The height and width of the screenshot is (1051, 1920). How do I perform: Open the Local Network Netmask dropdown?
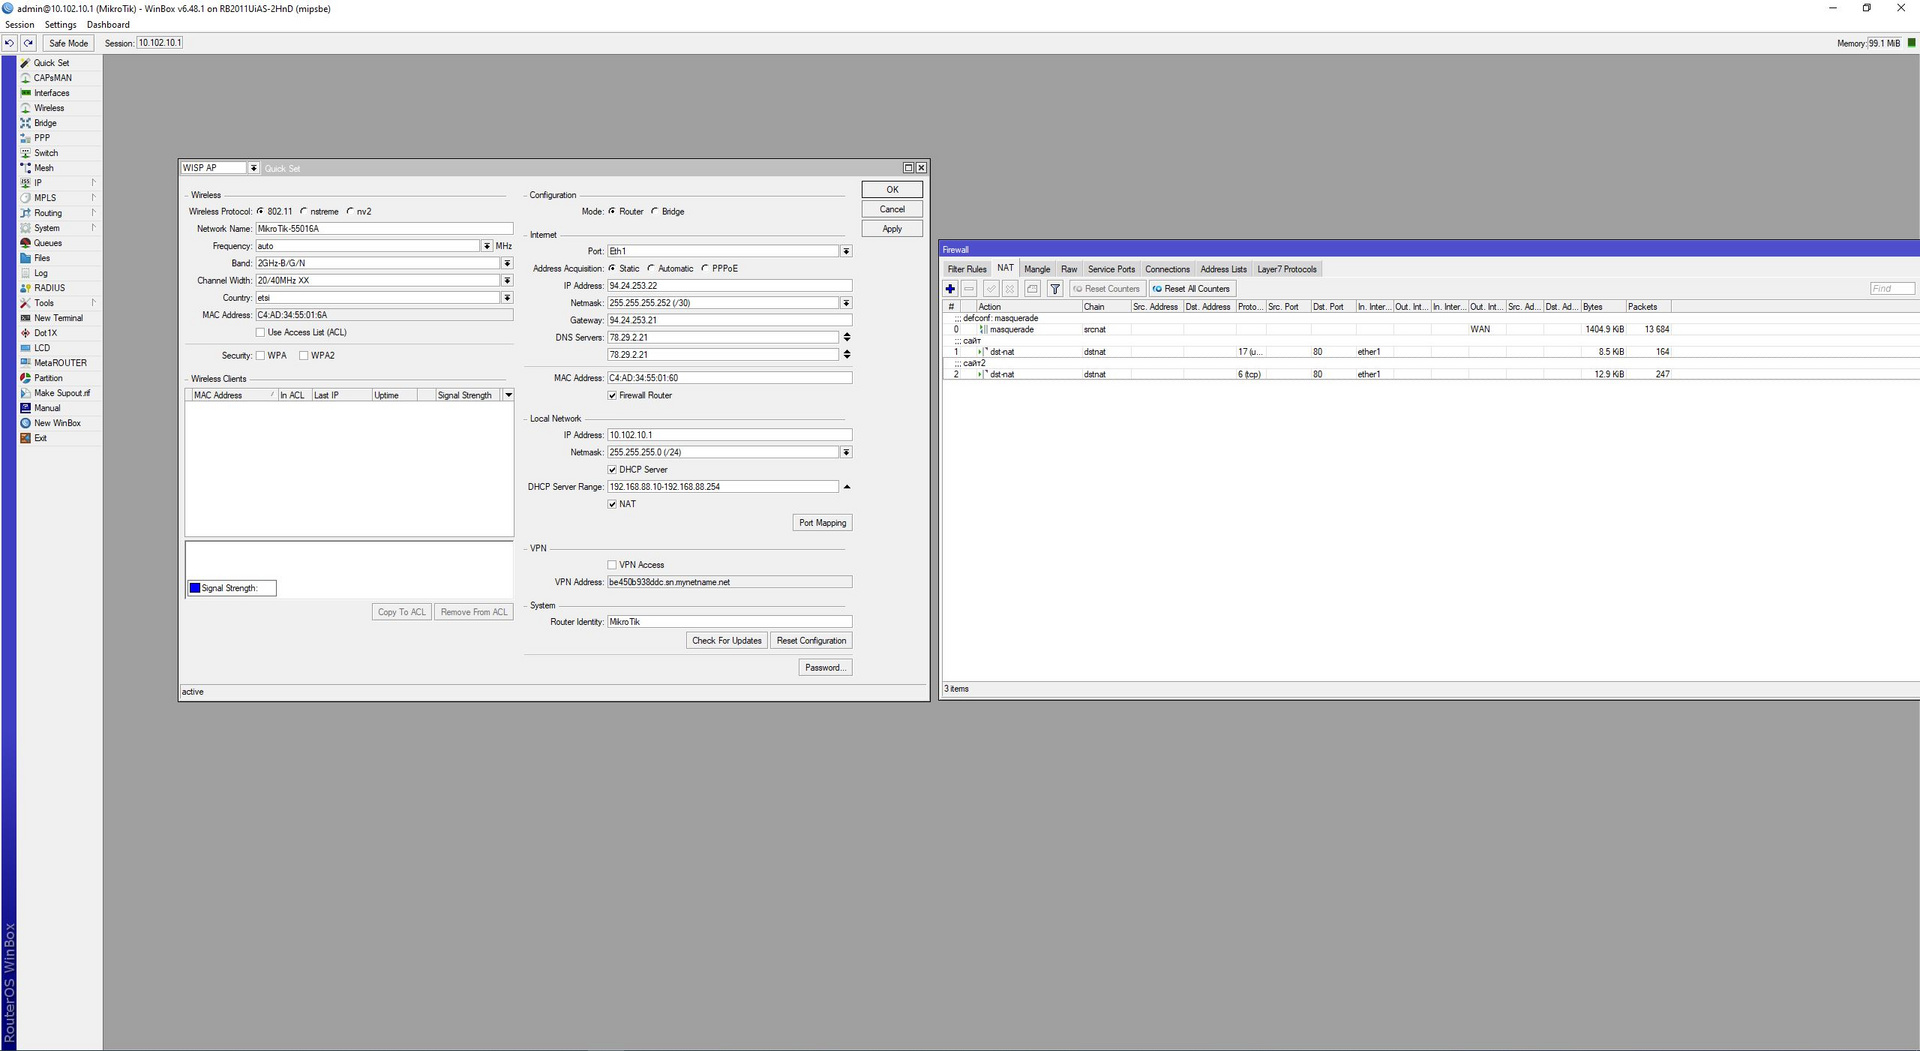tap(846, 453)
